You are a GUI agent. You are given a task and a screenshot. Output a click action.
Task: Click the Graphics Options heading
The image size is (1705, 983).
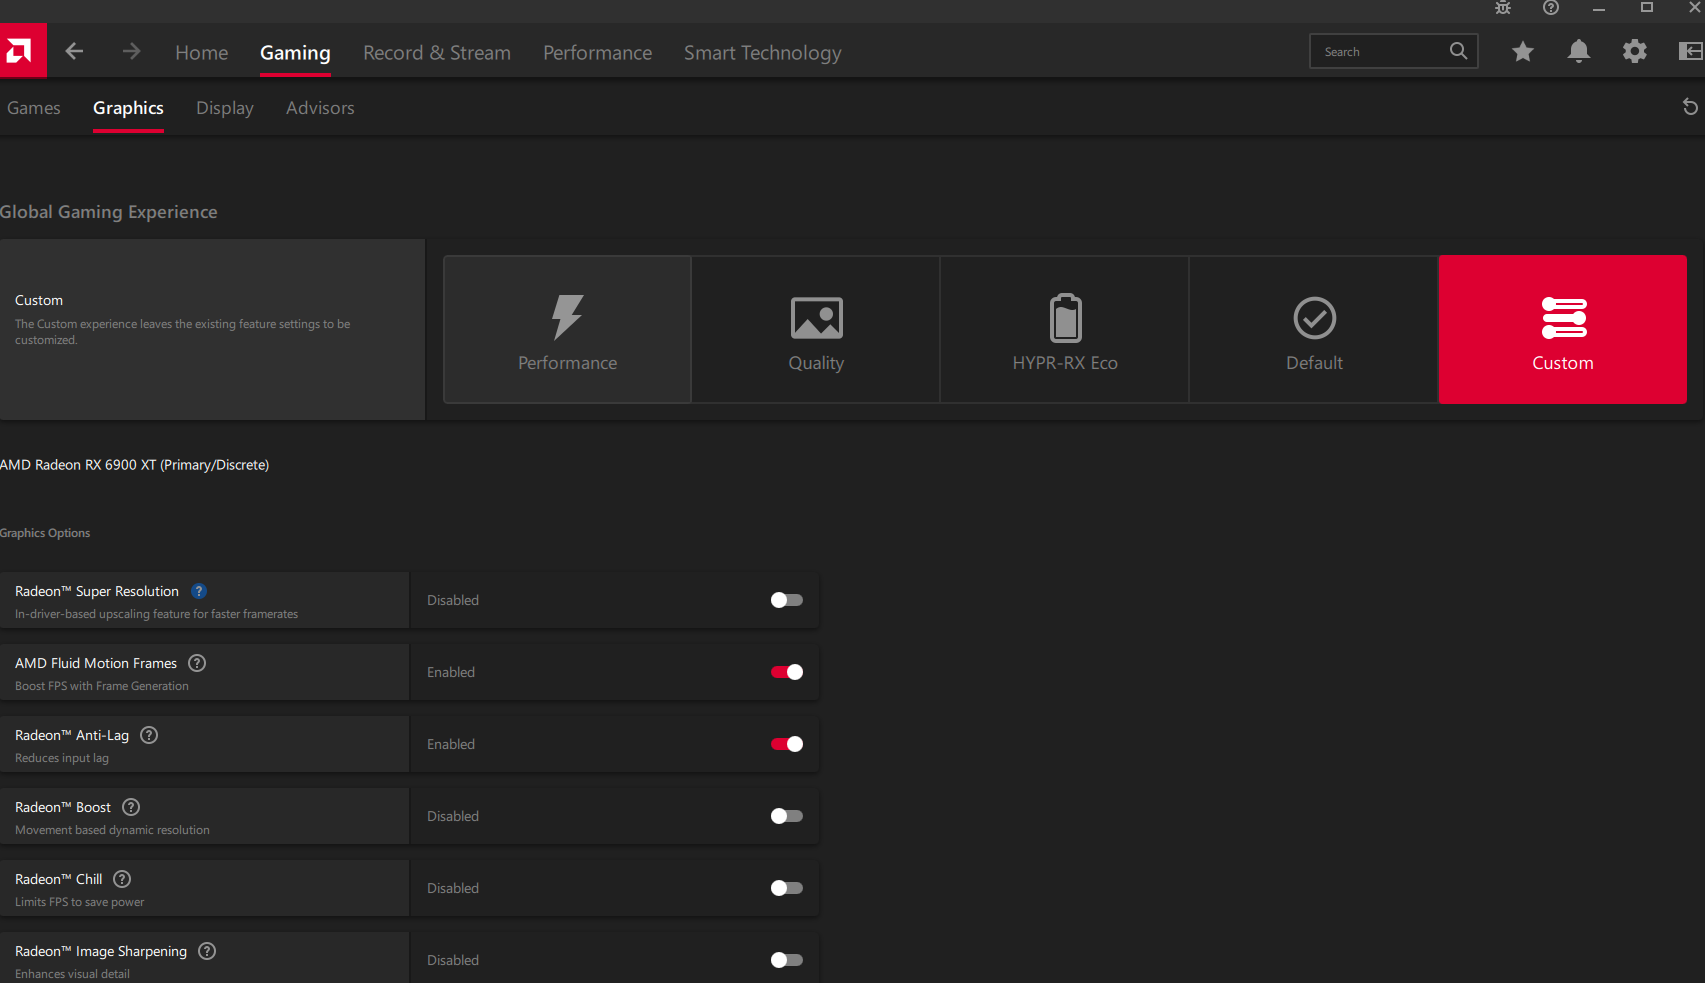(x=45, y=533)
